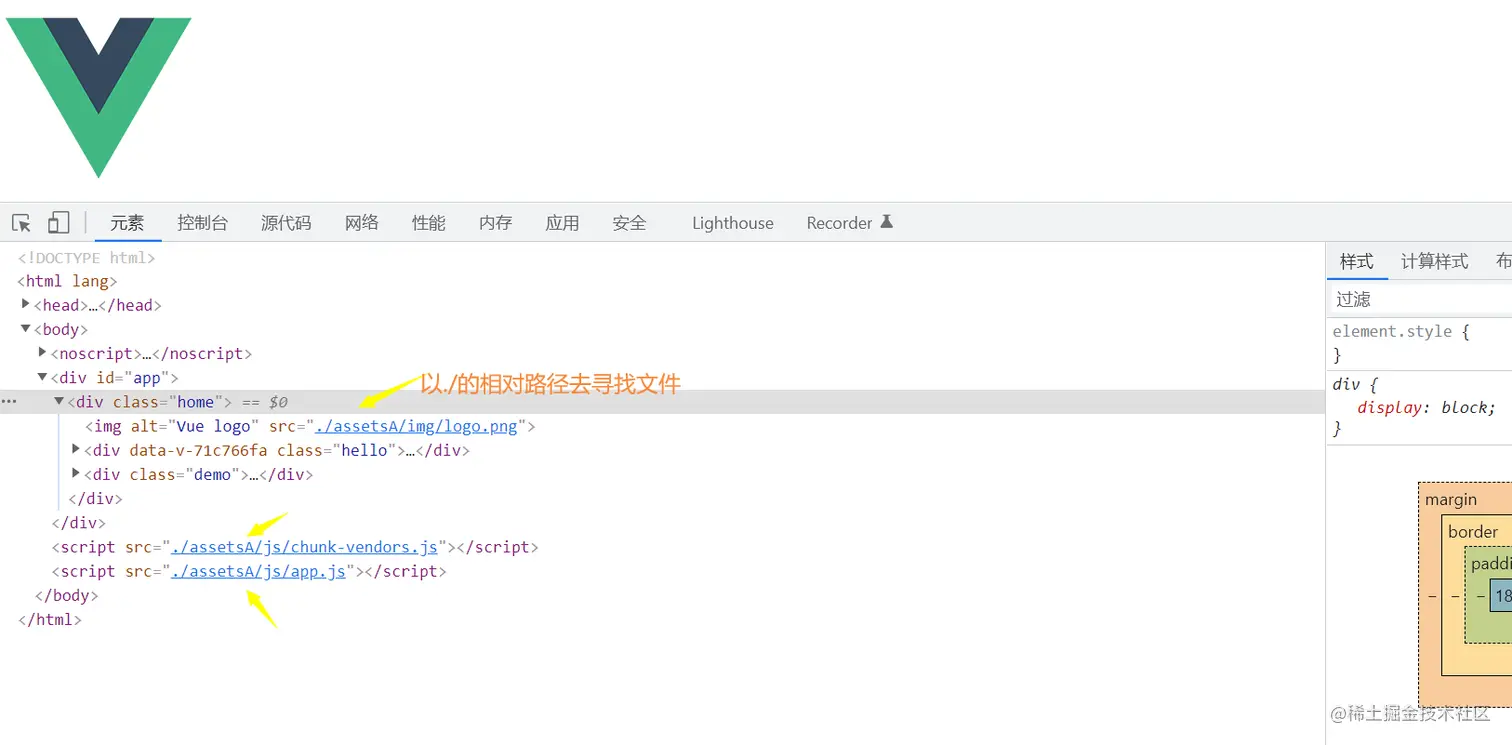Select the <!DOCTYPE html> line
1512x745 pixels.
pos(86,257)
